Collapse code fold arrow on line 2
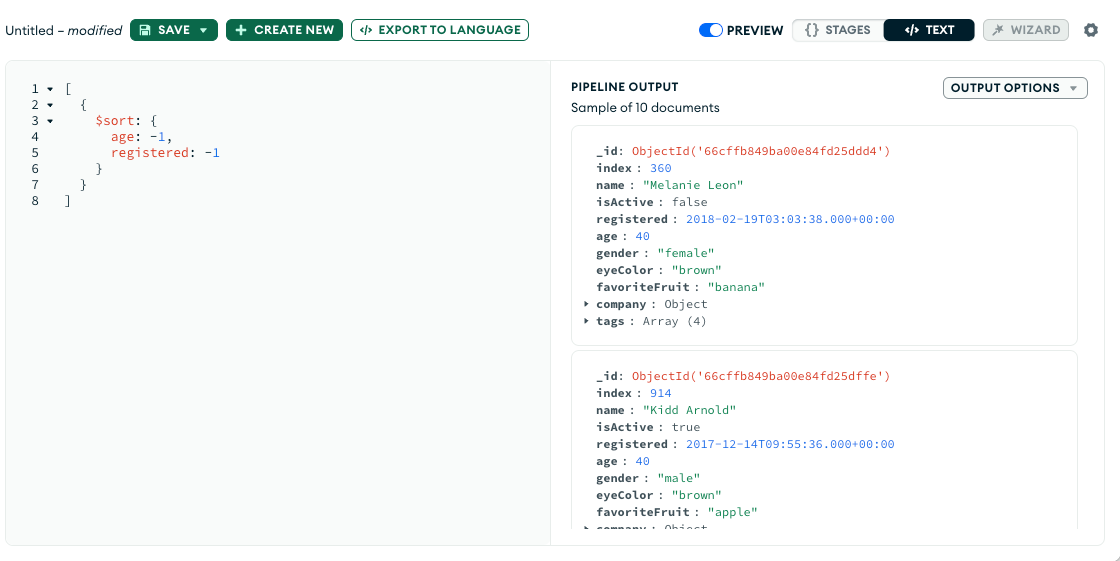 click(x=50, y=105)
